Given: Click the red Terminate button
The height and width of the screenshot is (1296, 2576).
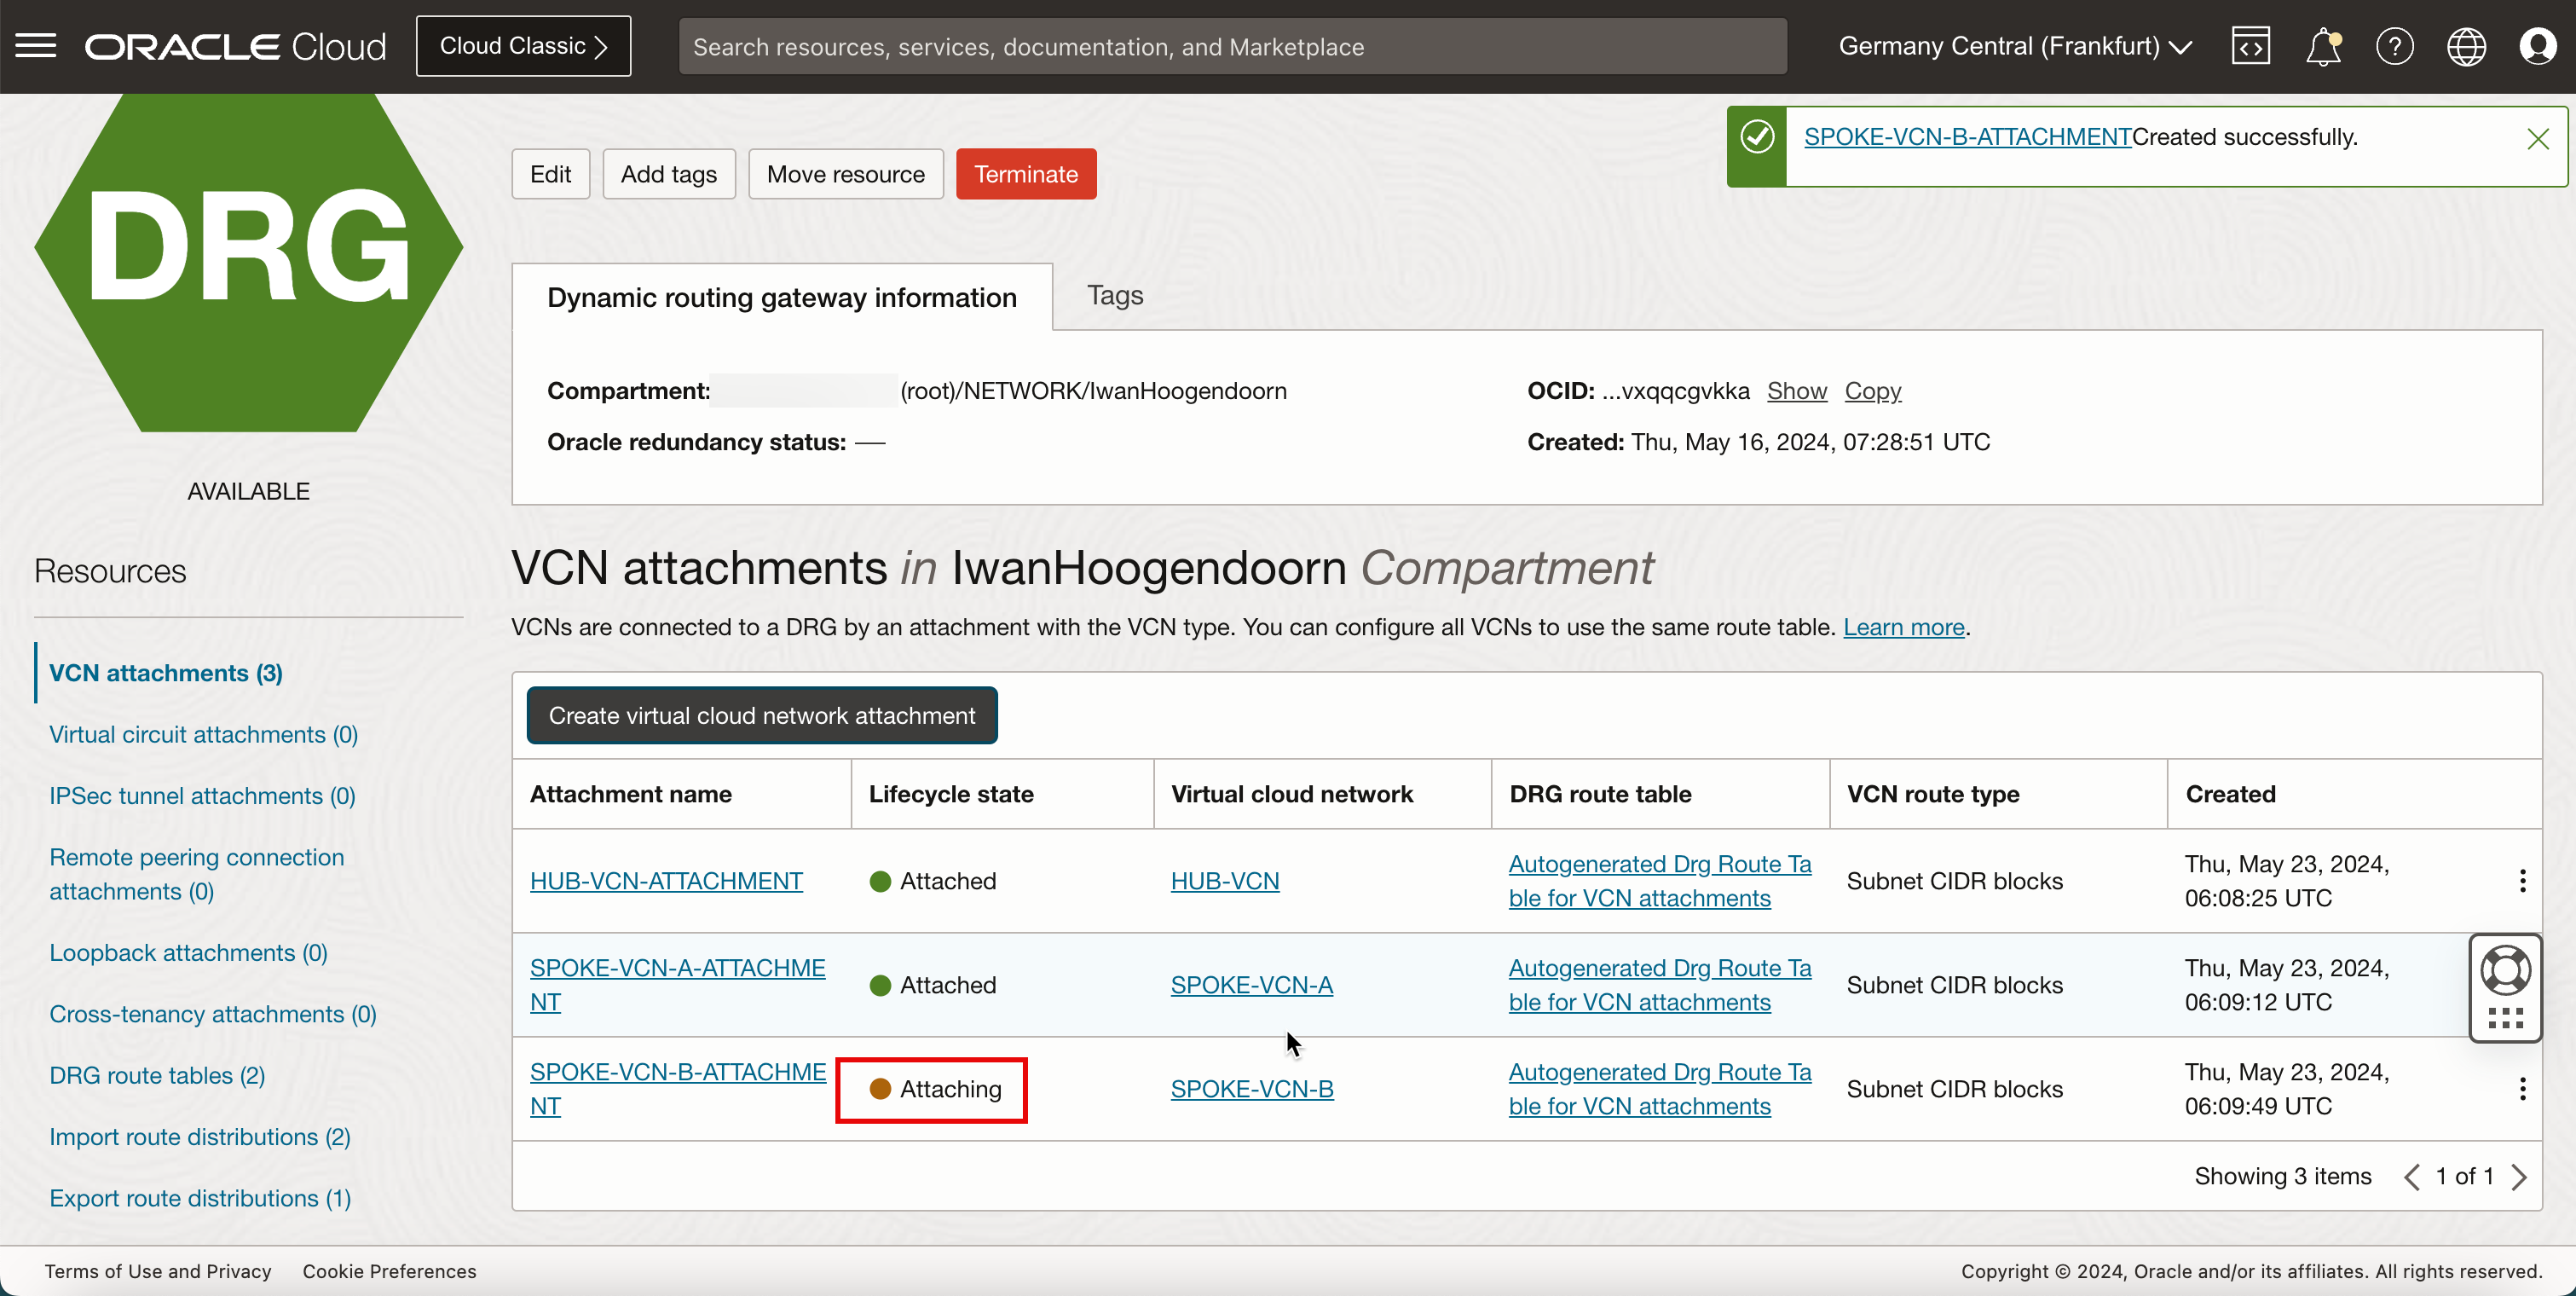Looking at the screenshot, I should click(x=1025, y=174).
